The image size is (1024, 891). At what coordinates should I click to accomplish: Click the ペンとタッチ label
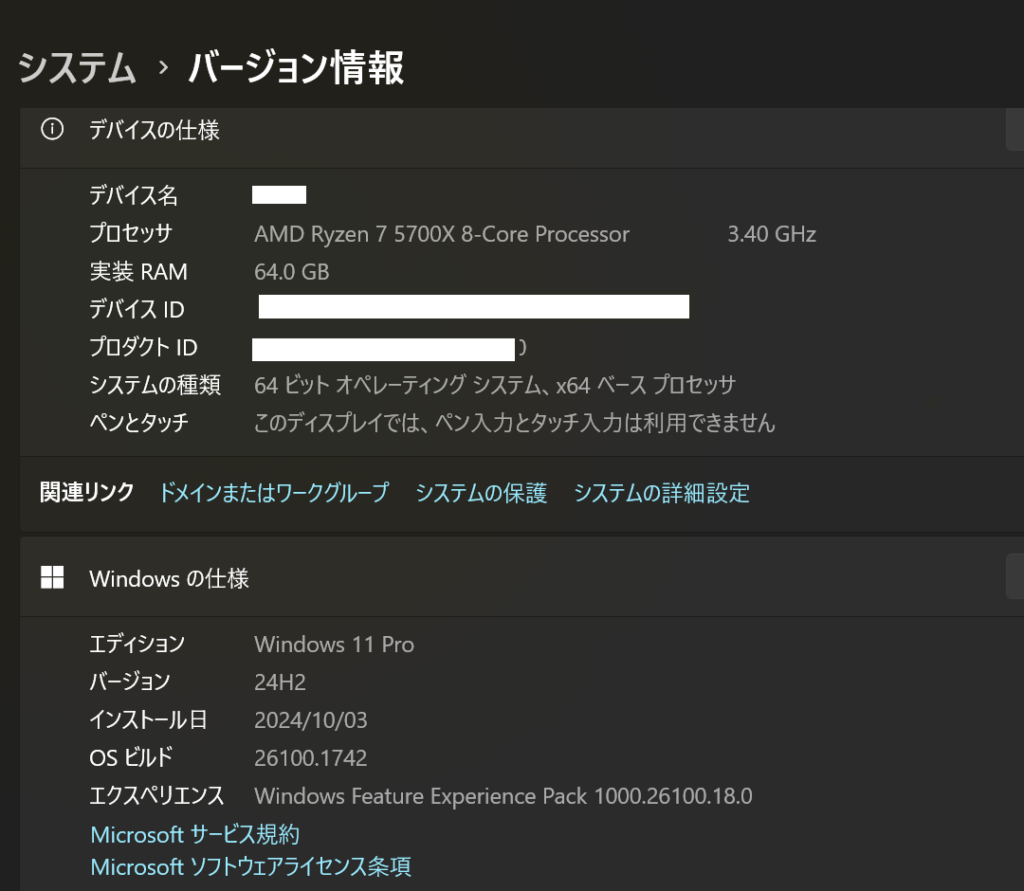coord(139,423)
